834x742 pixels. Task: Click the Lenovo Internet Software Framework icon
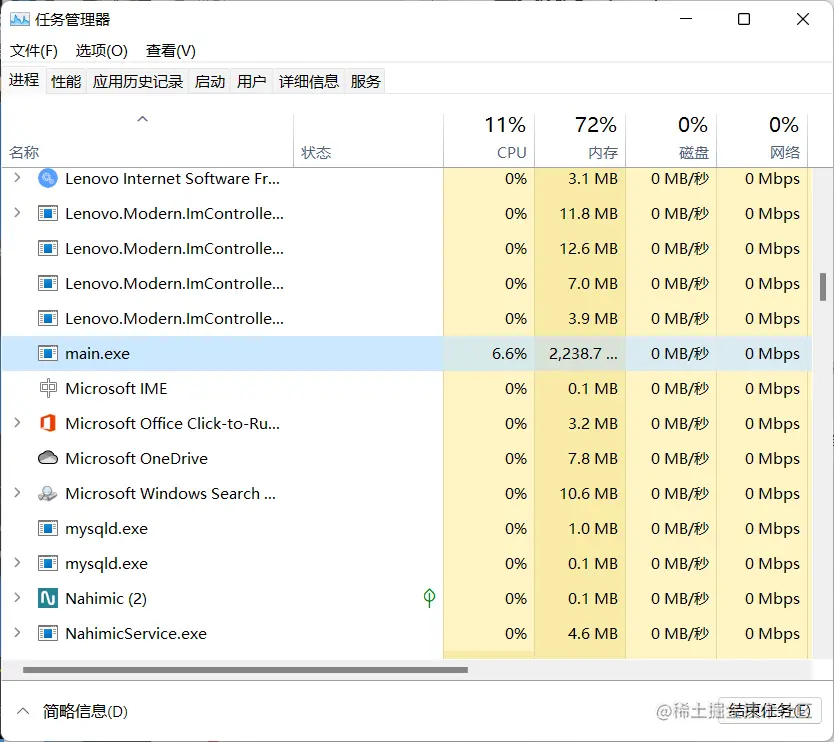(x=48, y=178)
